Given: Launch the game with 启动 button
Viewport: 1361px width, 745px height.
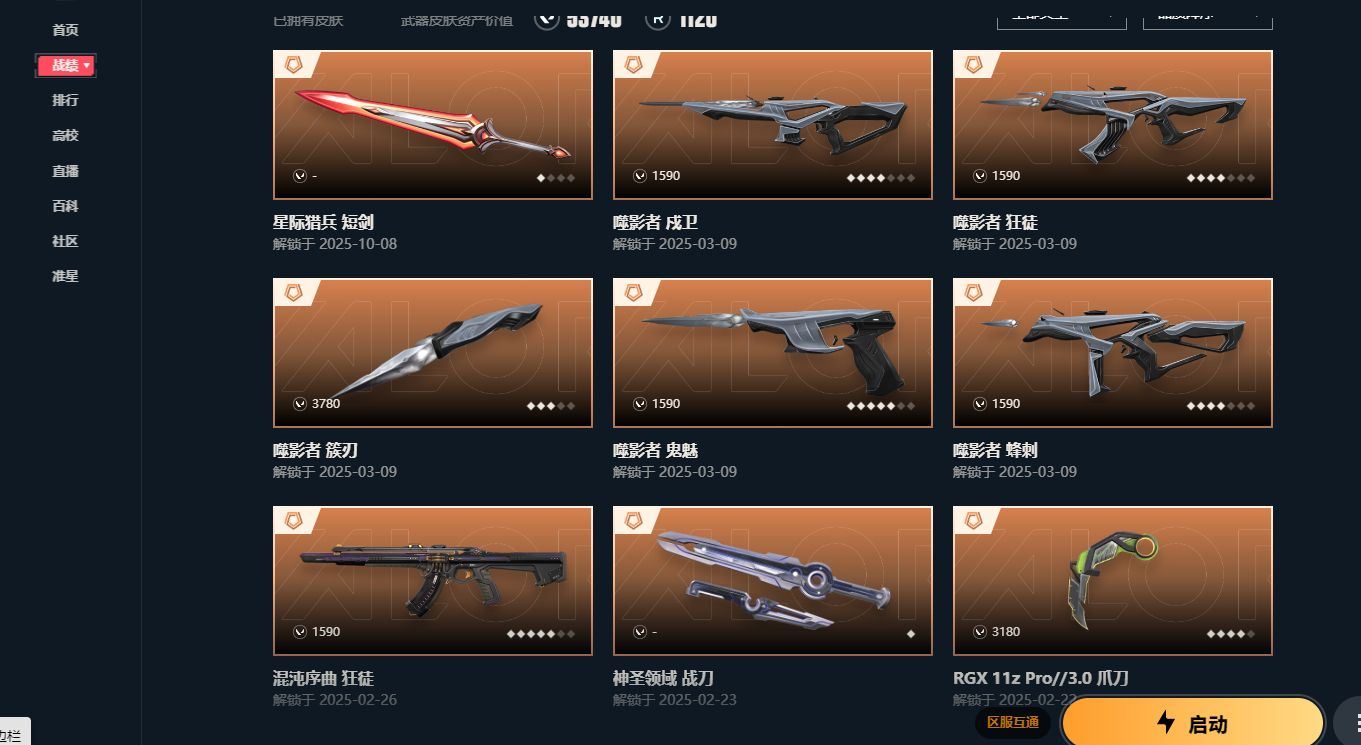Looking at the screenshot, I should (x=1193, y=723).
